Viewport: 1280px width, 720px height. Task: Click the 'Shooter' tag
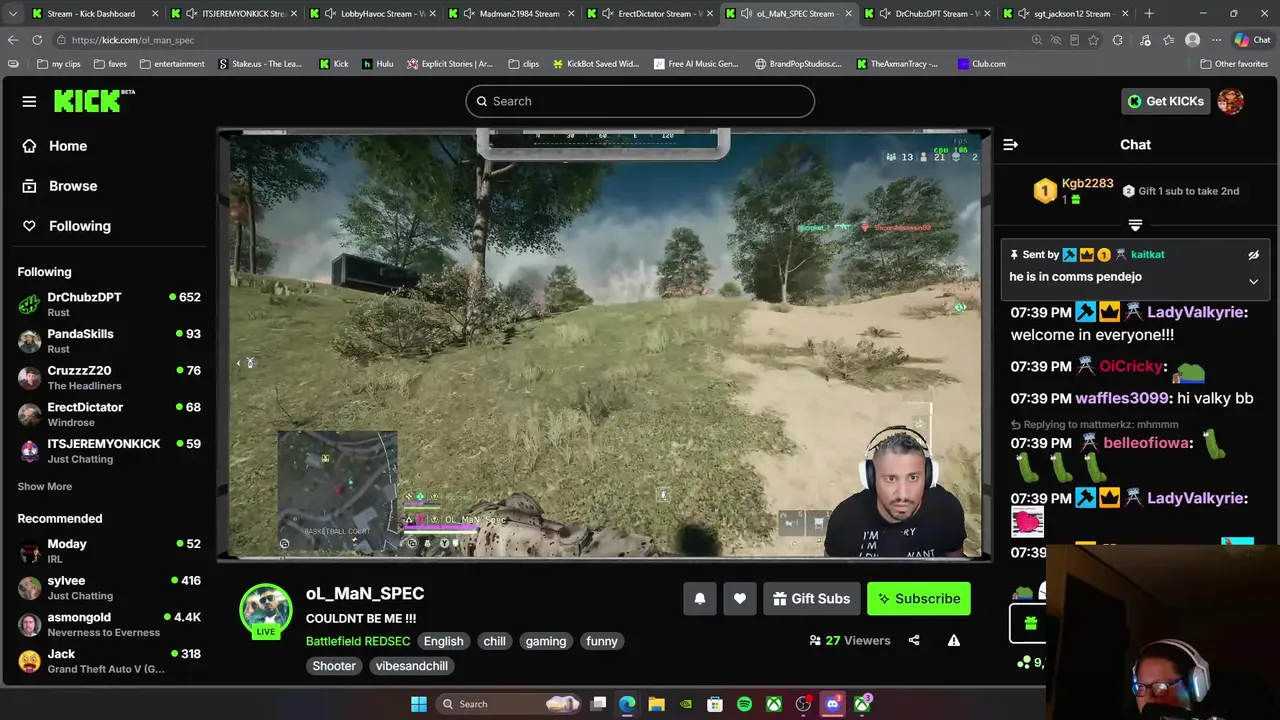(x=334, y=666)
